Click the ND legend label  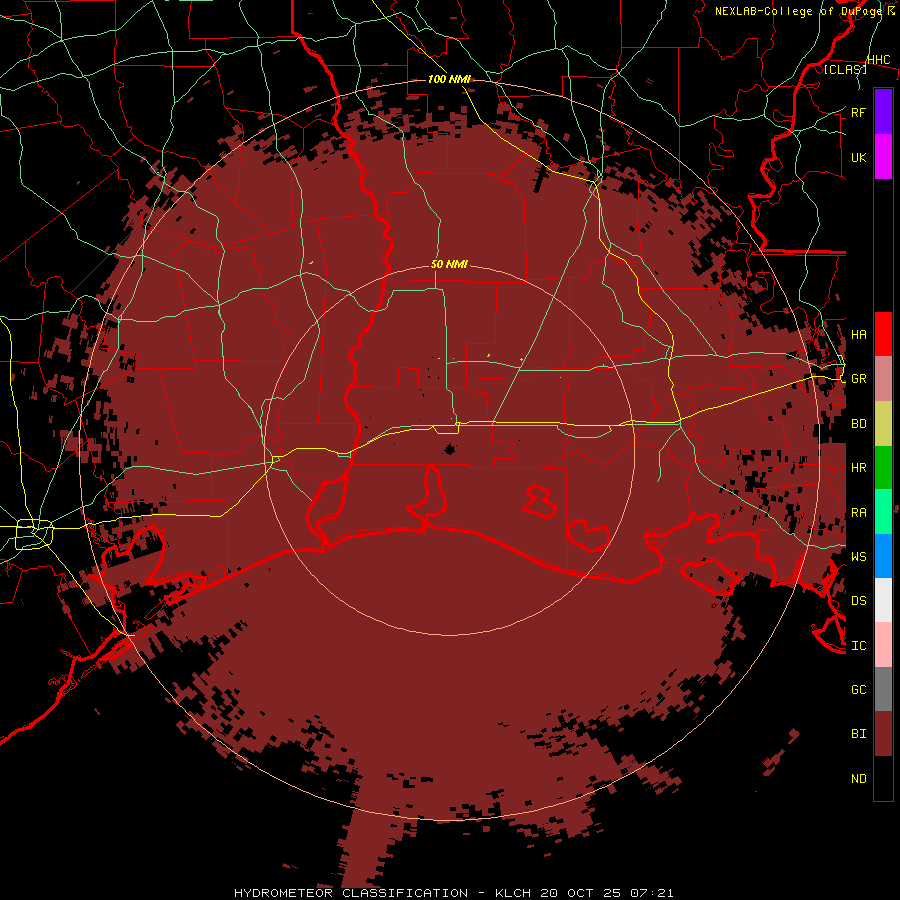click(858, 779)
